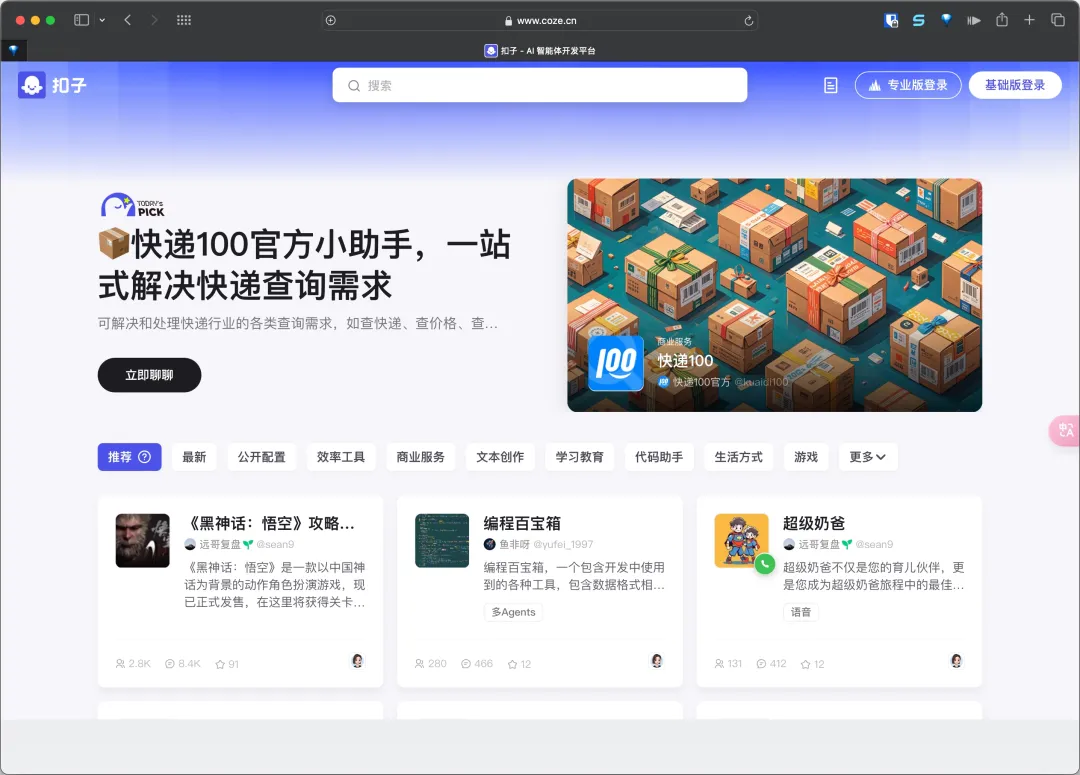Viewport: 1080px width, 775px height.
Task: Click the 立即聊聊 button
Action: pyautogui.click(x=149, y=375)
